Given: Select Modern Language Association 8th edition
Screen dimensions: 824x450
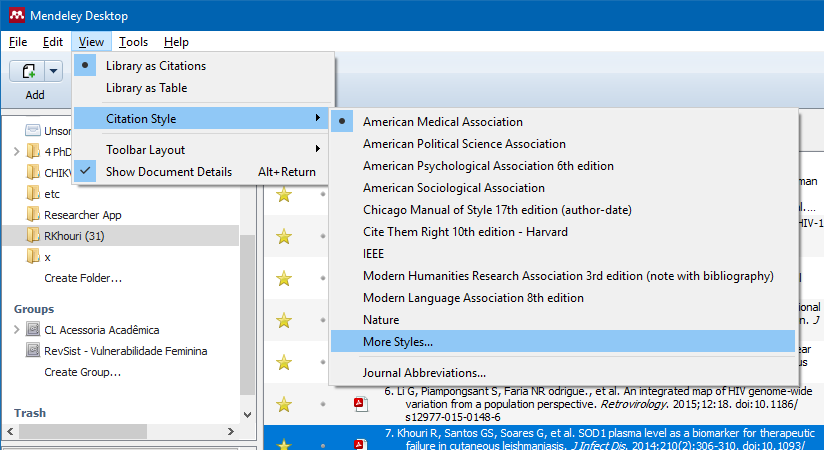Looking at the screenshot, I should pyautogui.click(x=563, y=298).
